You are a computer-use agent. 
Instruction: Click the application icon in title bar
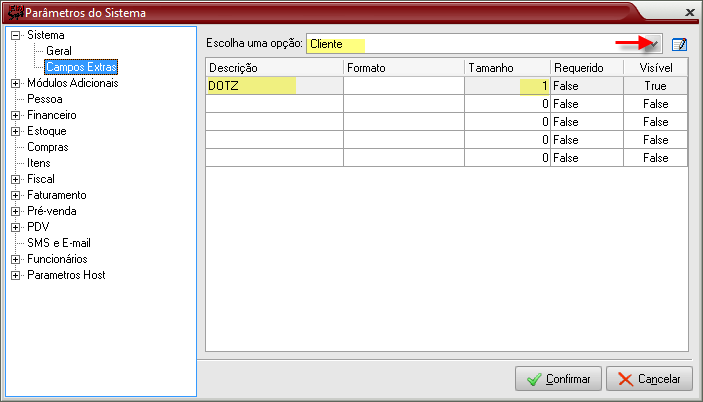tap(15, 12)
